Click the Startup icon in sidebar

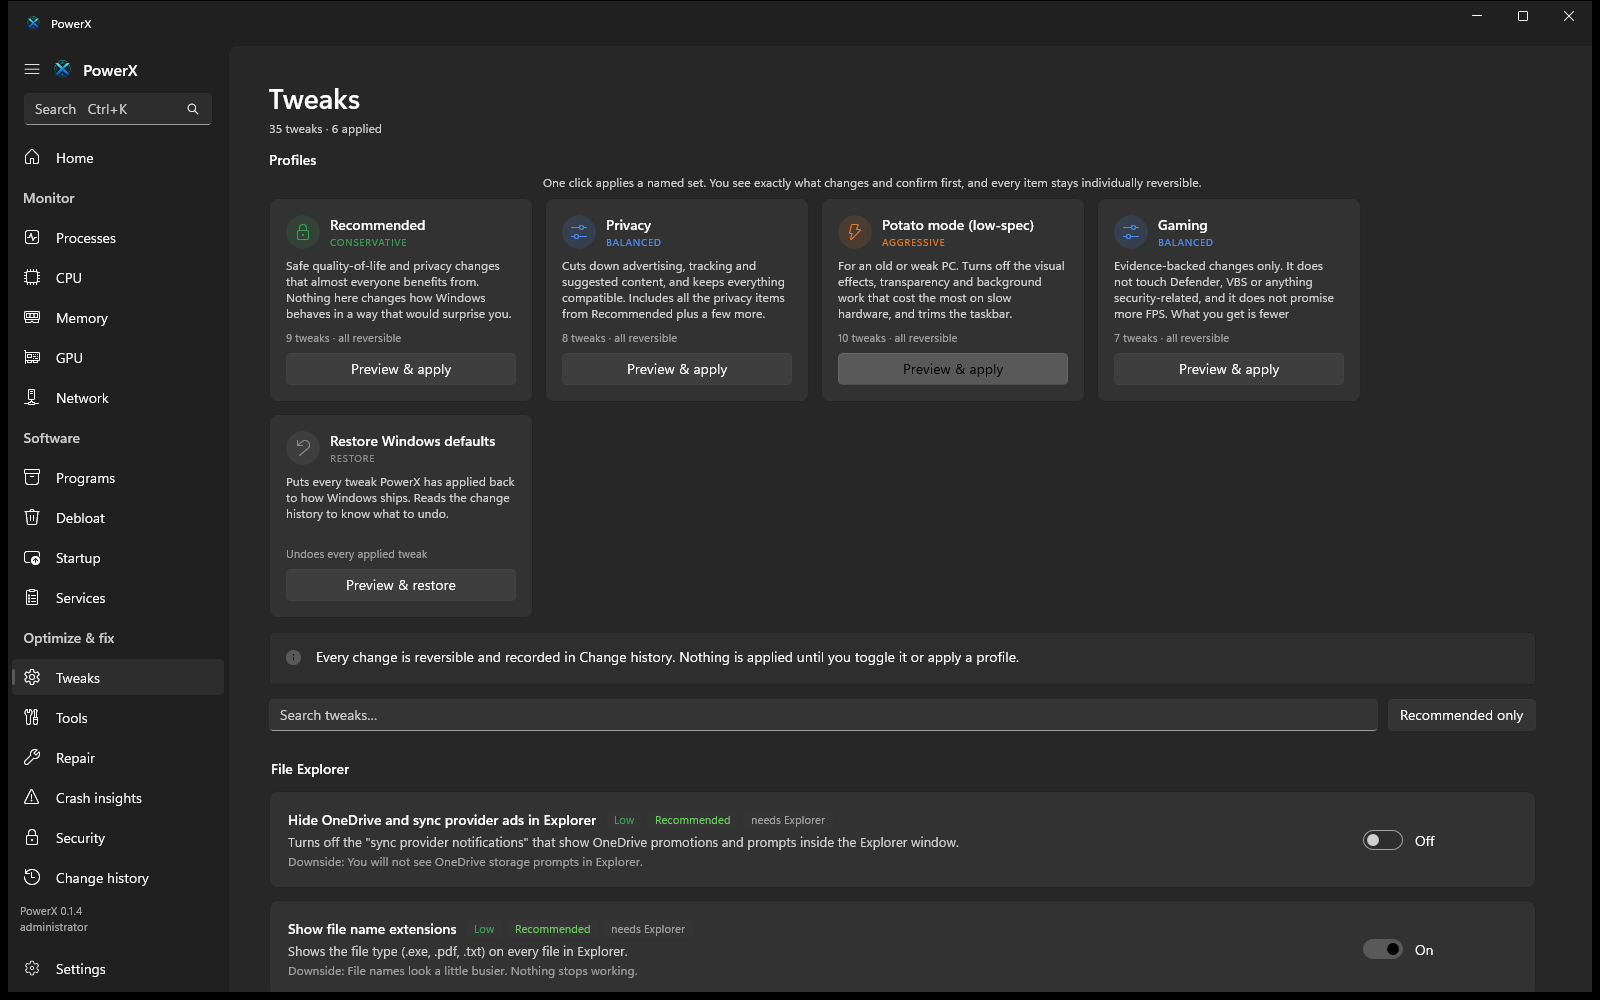coord(32,557)
